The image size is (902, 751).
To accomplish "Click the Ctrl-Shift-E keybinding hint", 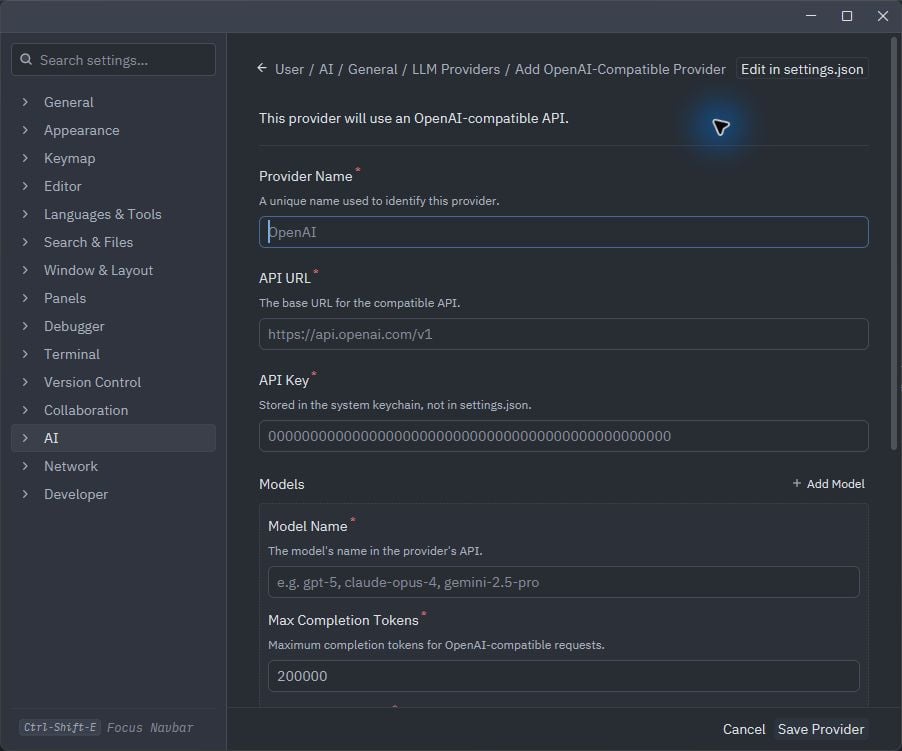I will pos(60,727).
